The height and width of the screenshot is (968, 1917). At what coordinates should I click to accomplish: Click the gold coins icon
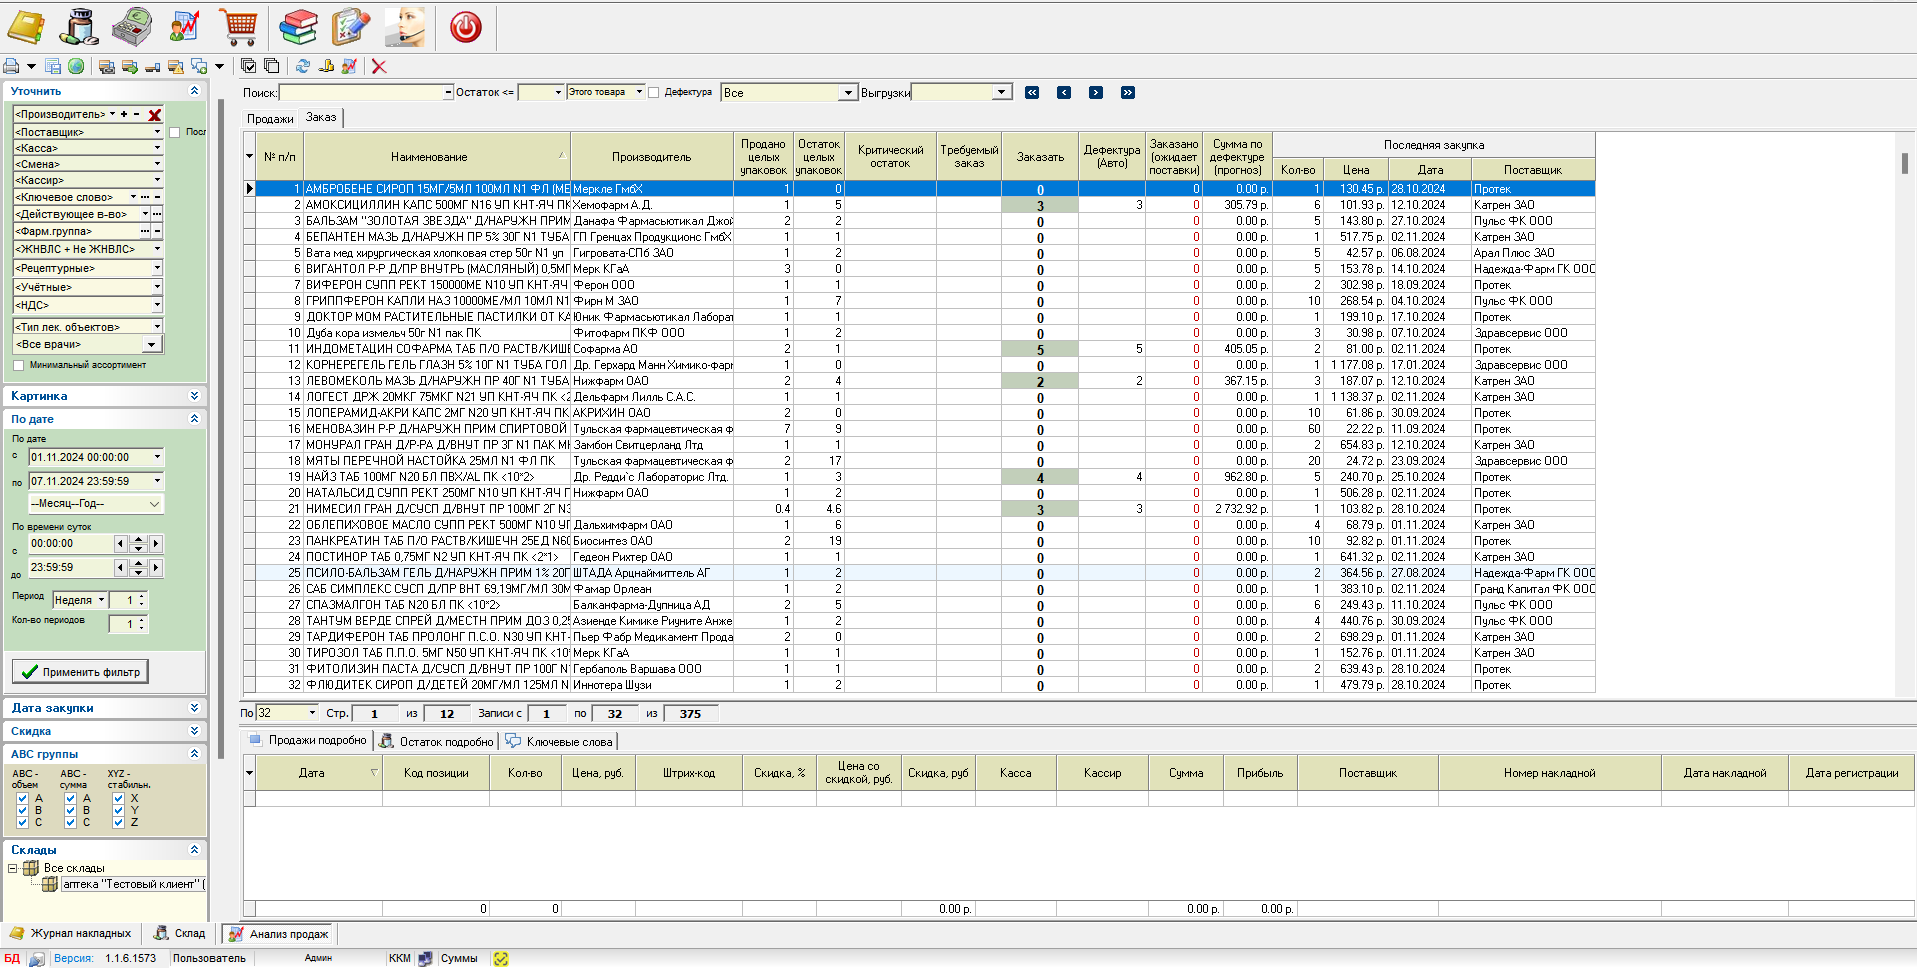(326, 66)
